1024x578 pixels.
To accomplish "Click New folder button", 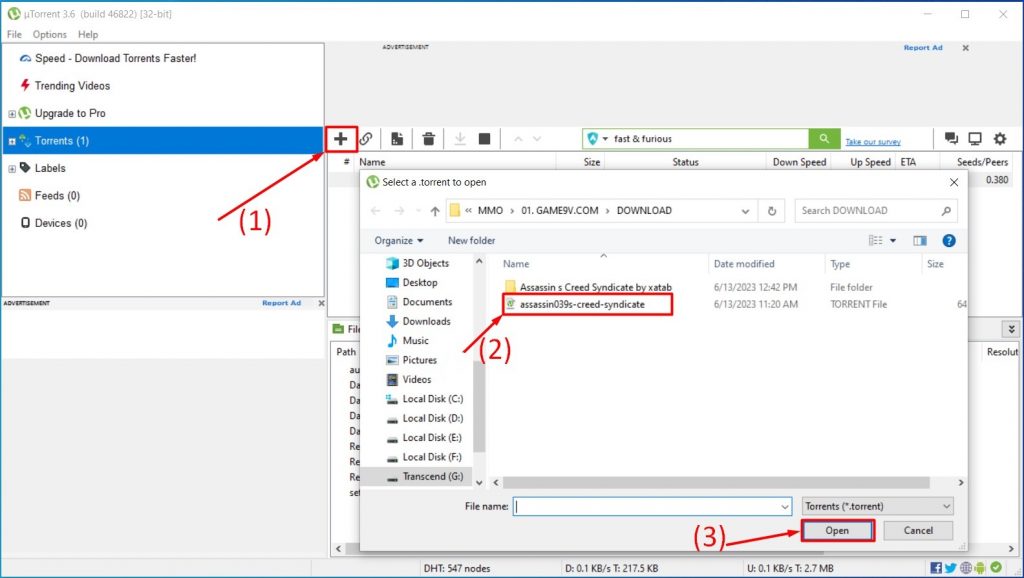I will [x=472, y=240].
